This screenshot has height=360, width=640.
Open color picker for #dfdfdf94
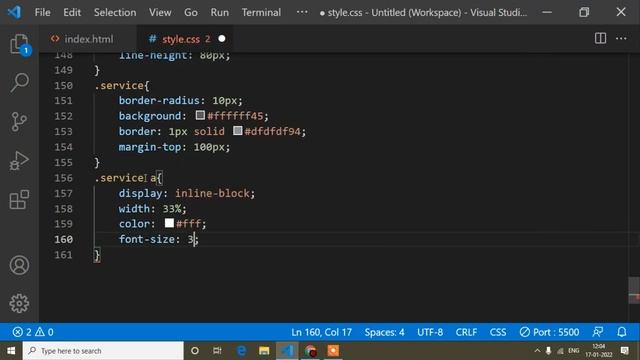click(x=238, y=131)
